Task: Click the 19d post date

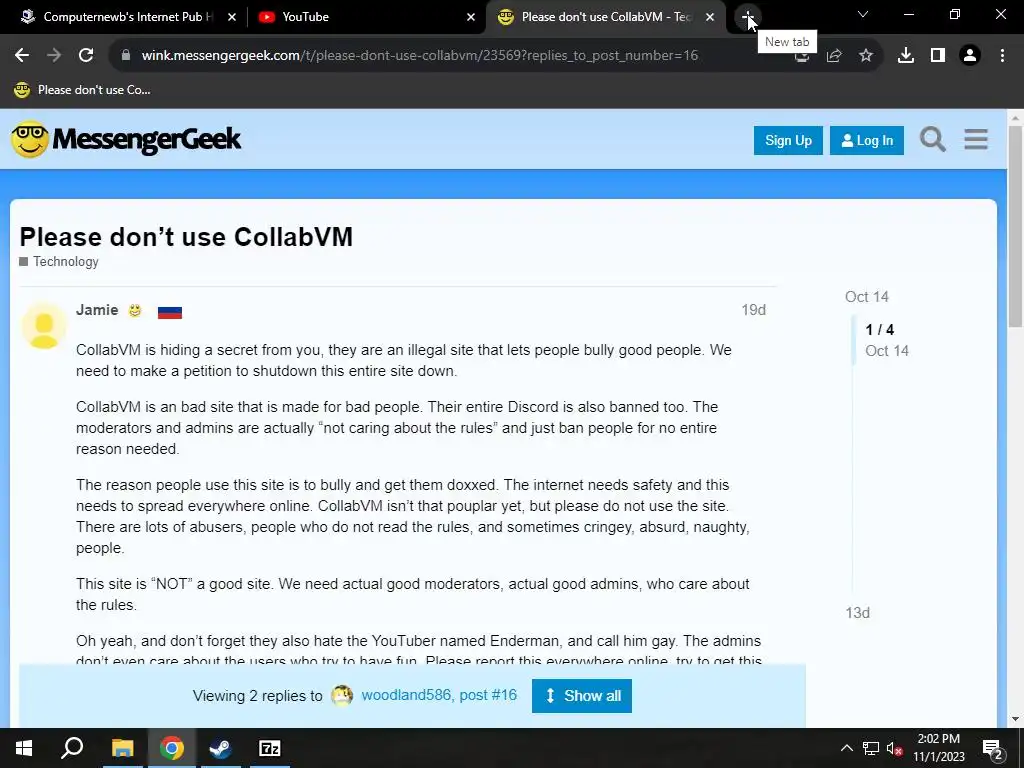Action: click(x=753, y=310)
